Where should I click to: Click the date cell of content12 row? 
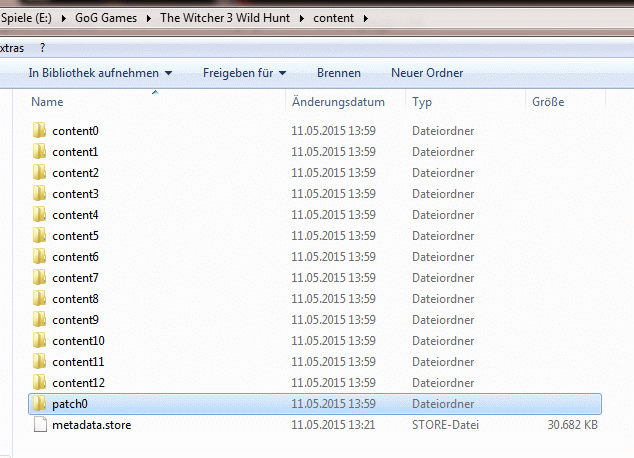tap(334, 383)
